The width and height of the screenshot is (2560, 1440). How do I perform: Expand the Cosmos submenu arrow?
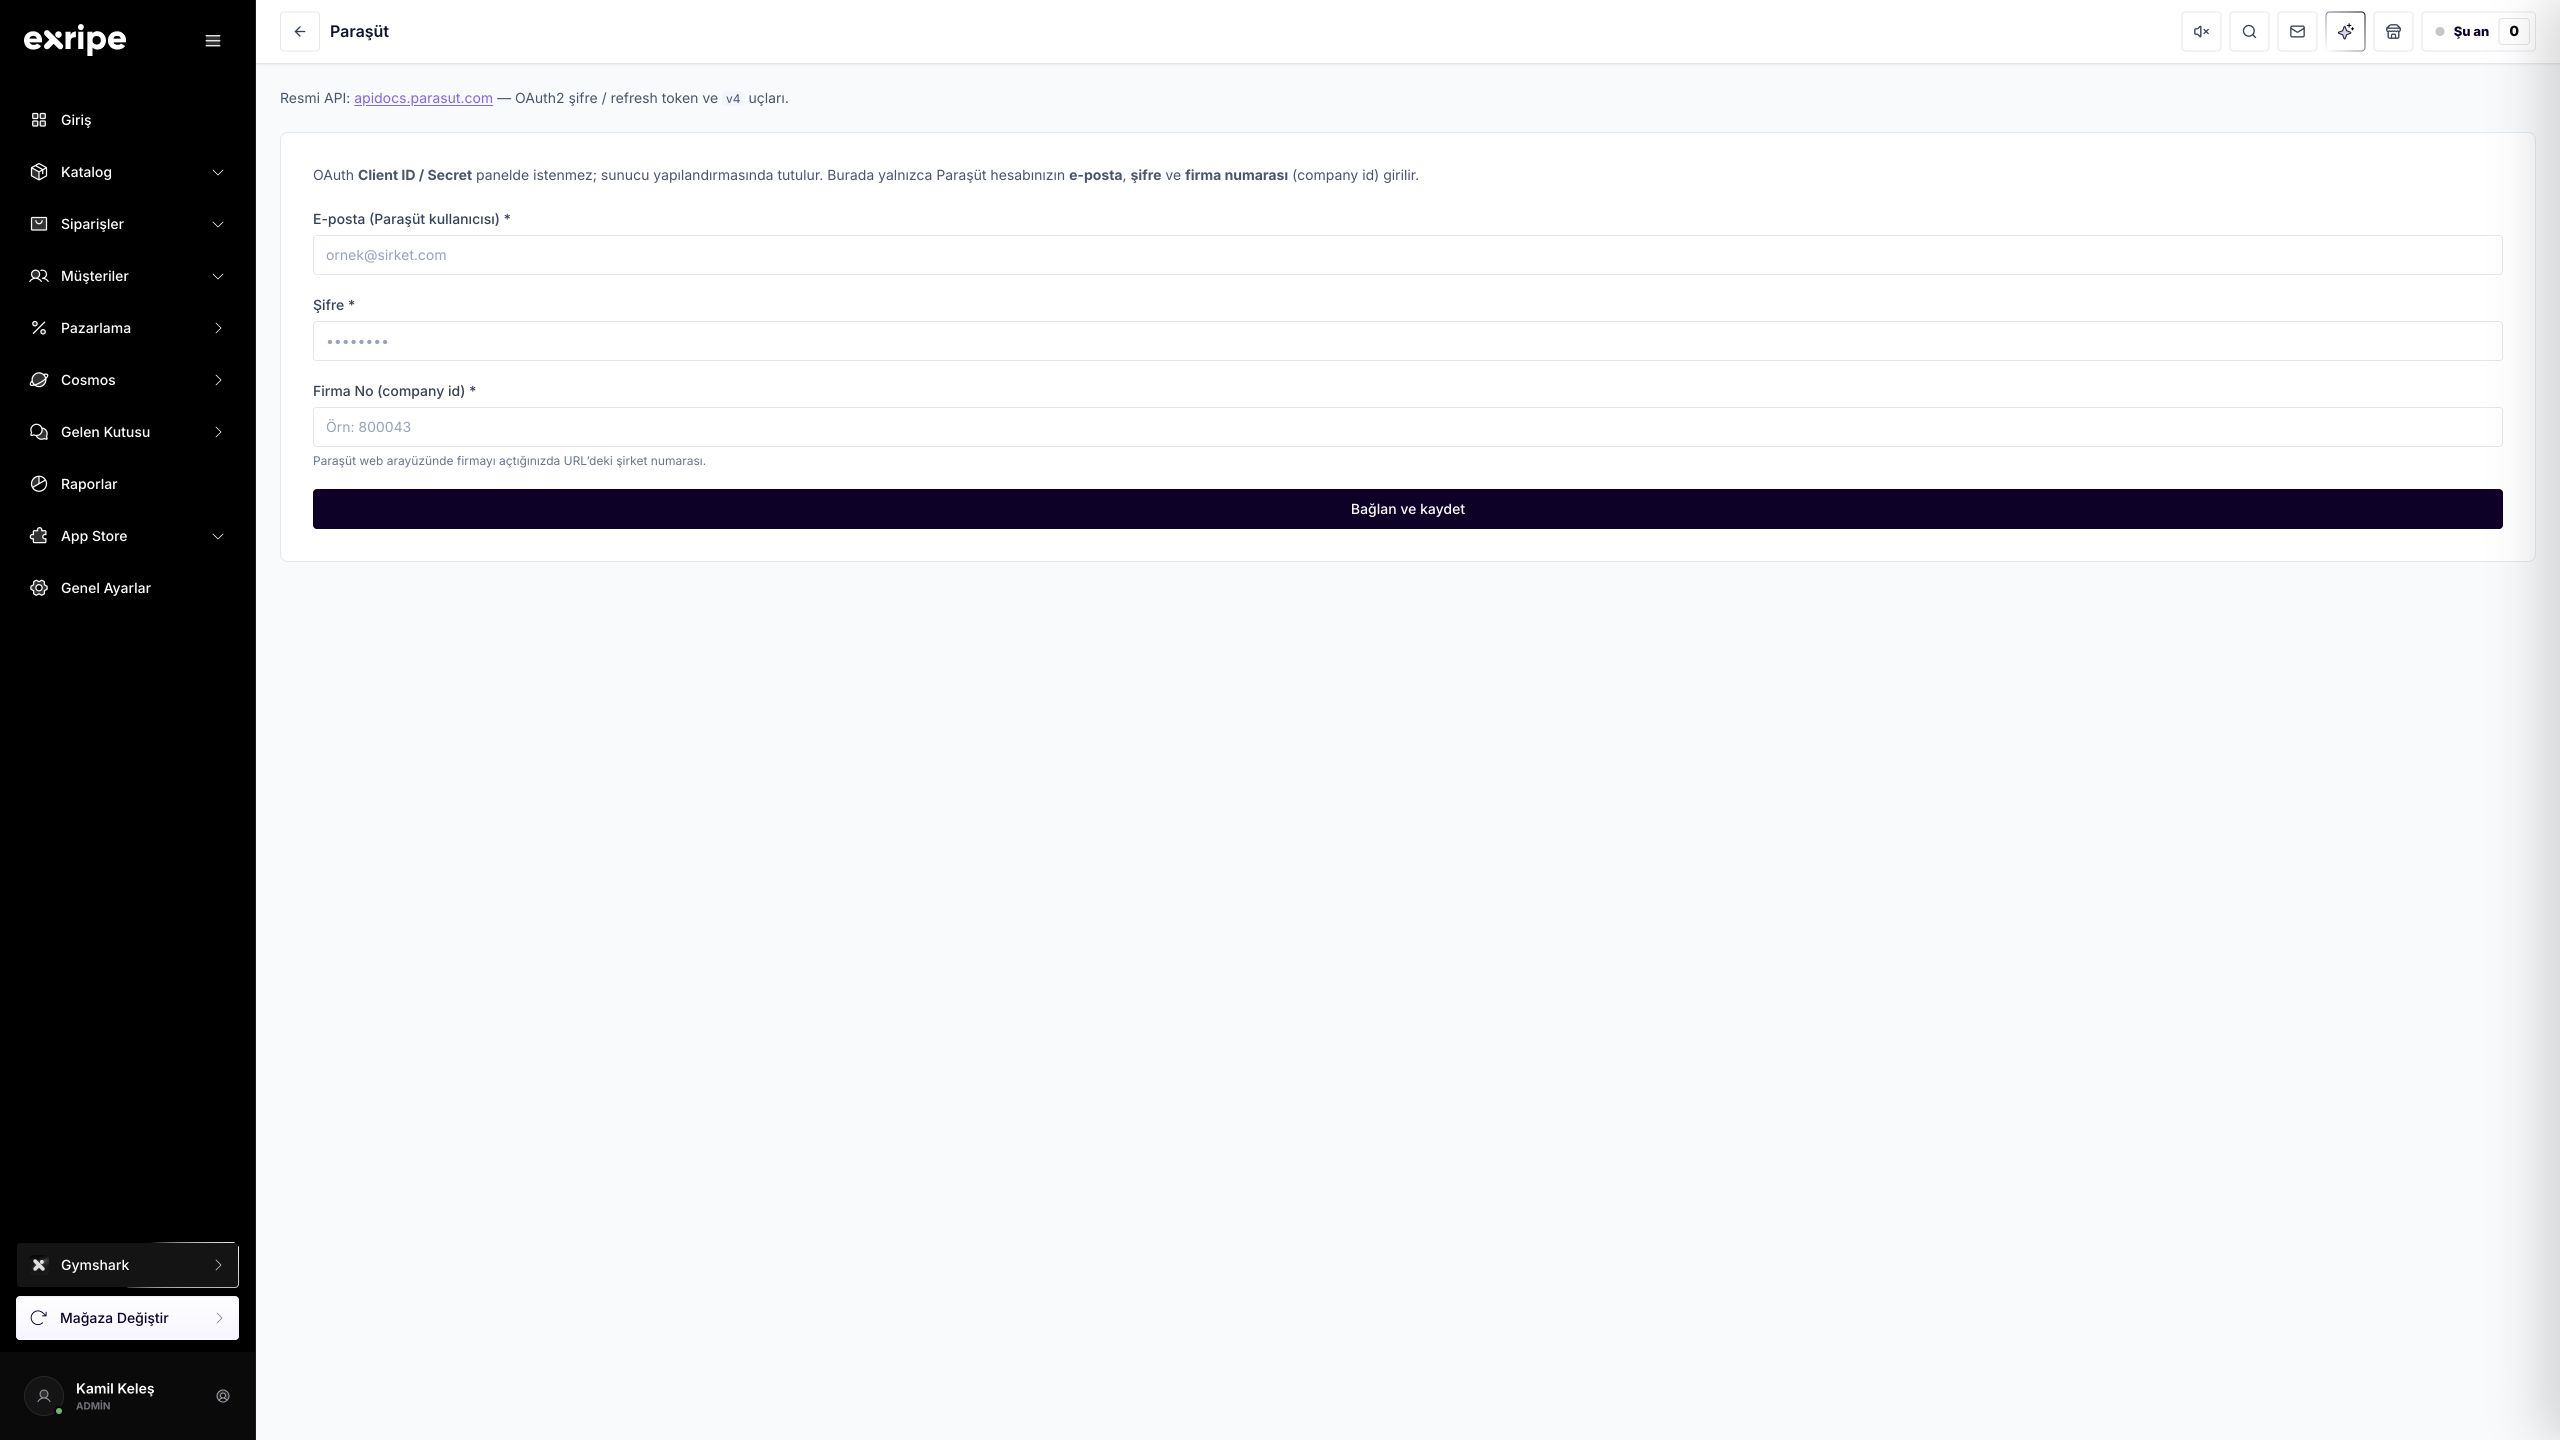(218, 380)
